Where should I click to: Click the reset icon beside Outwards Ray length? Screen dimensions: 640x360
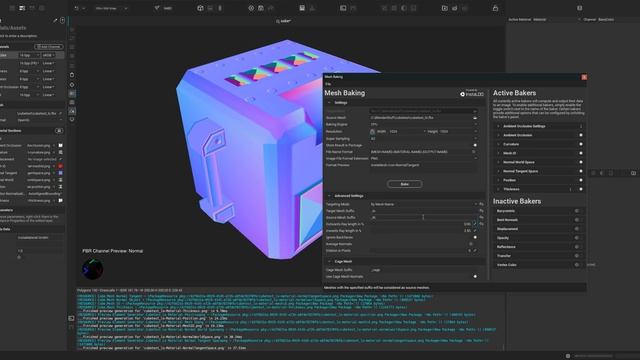482,224
